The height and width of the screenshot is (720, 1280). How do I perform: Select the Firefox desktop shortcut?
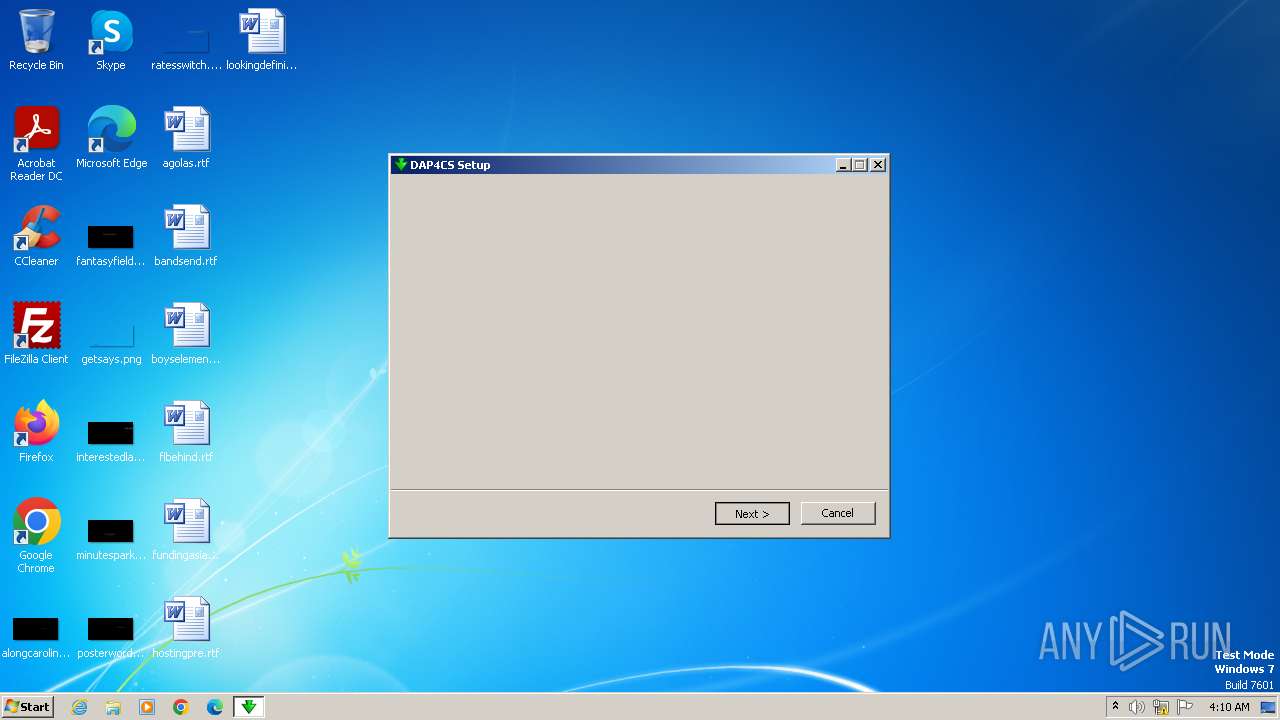click(x=36, y=432)
